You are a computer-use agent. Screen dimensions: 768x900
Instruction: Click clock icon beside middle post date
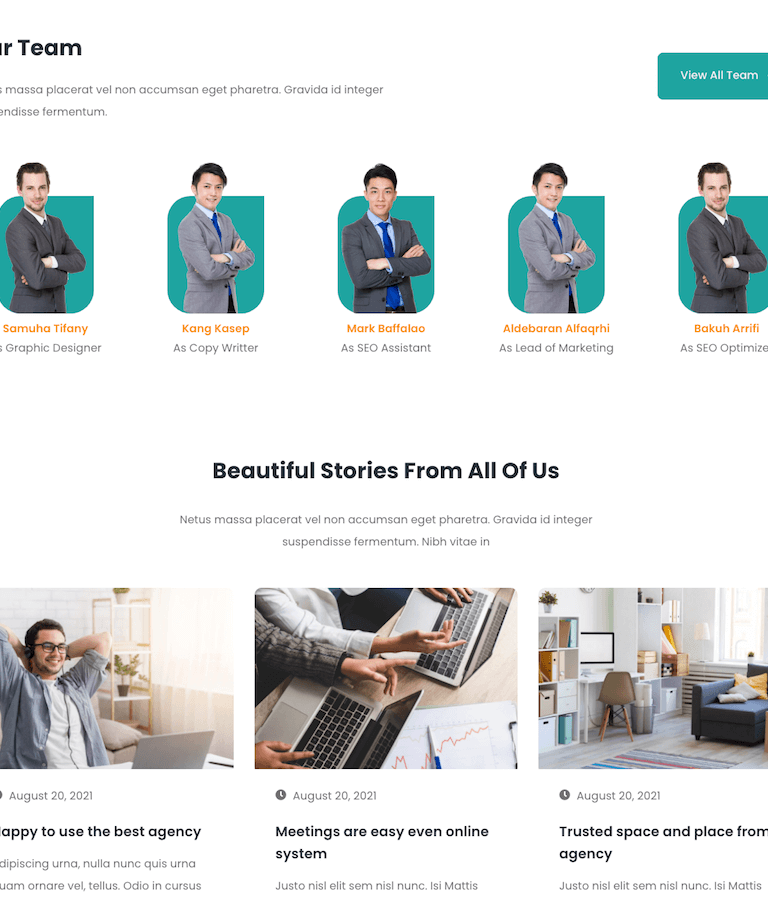coord(281,795)
